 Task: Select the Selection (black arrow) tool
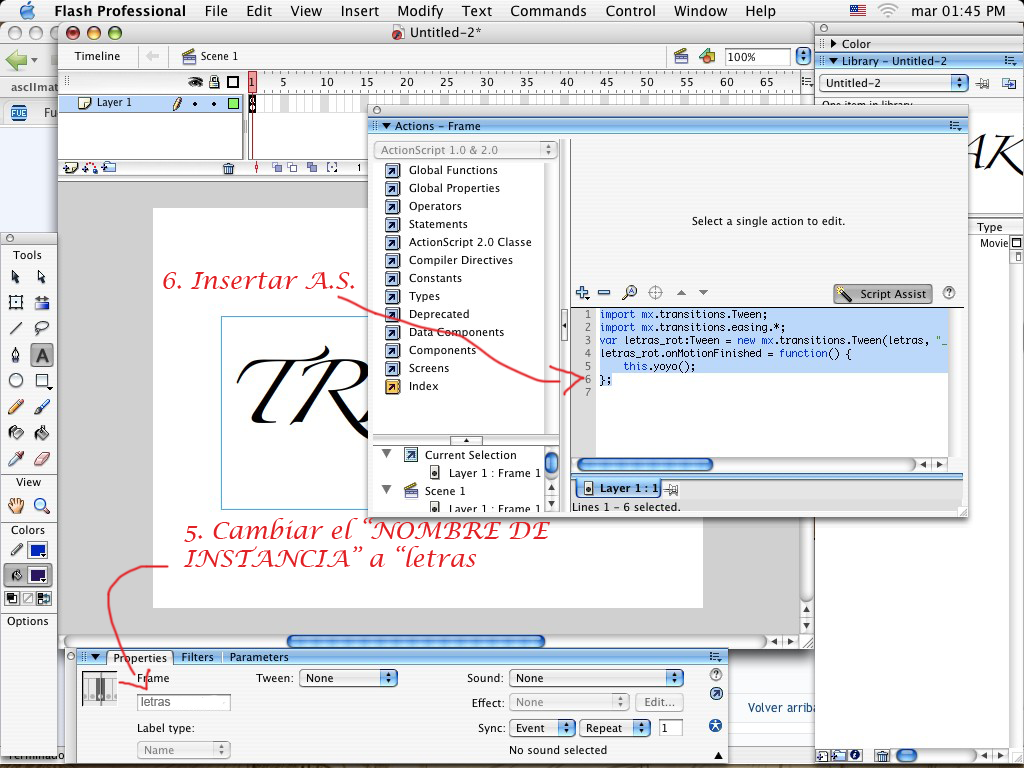click(x=16, y=277)
